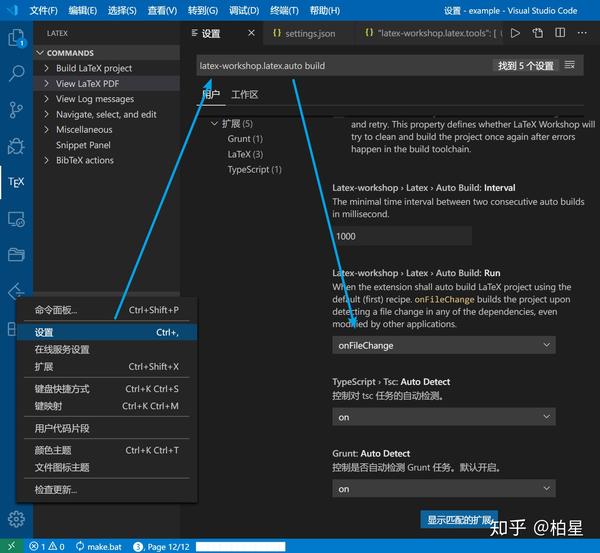This screenshot has height=553, width=600.
Task: Select the 工作区 settings scope tab
Action: (245, 95)
